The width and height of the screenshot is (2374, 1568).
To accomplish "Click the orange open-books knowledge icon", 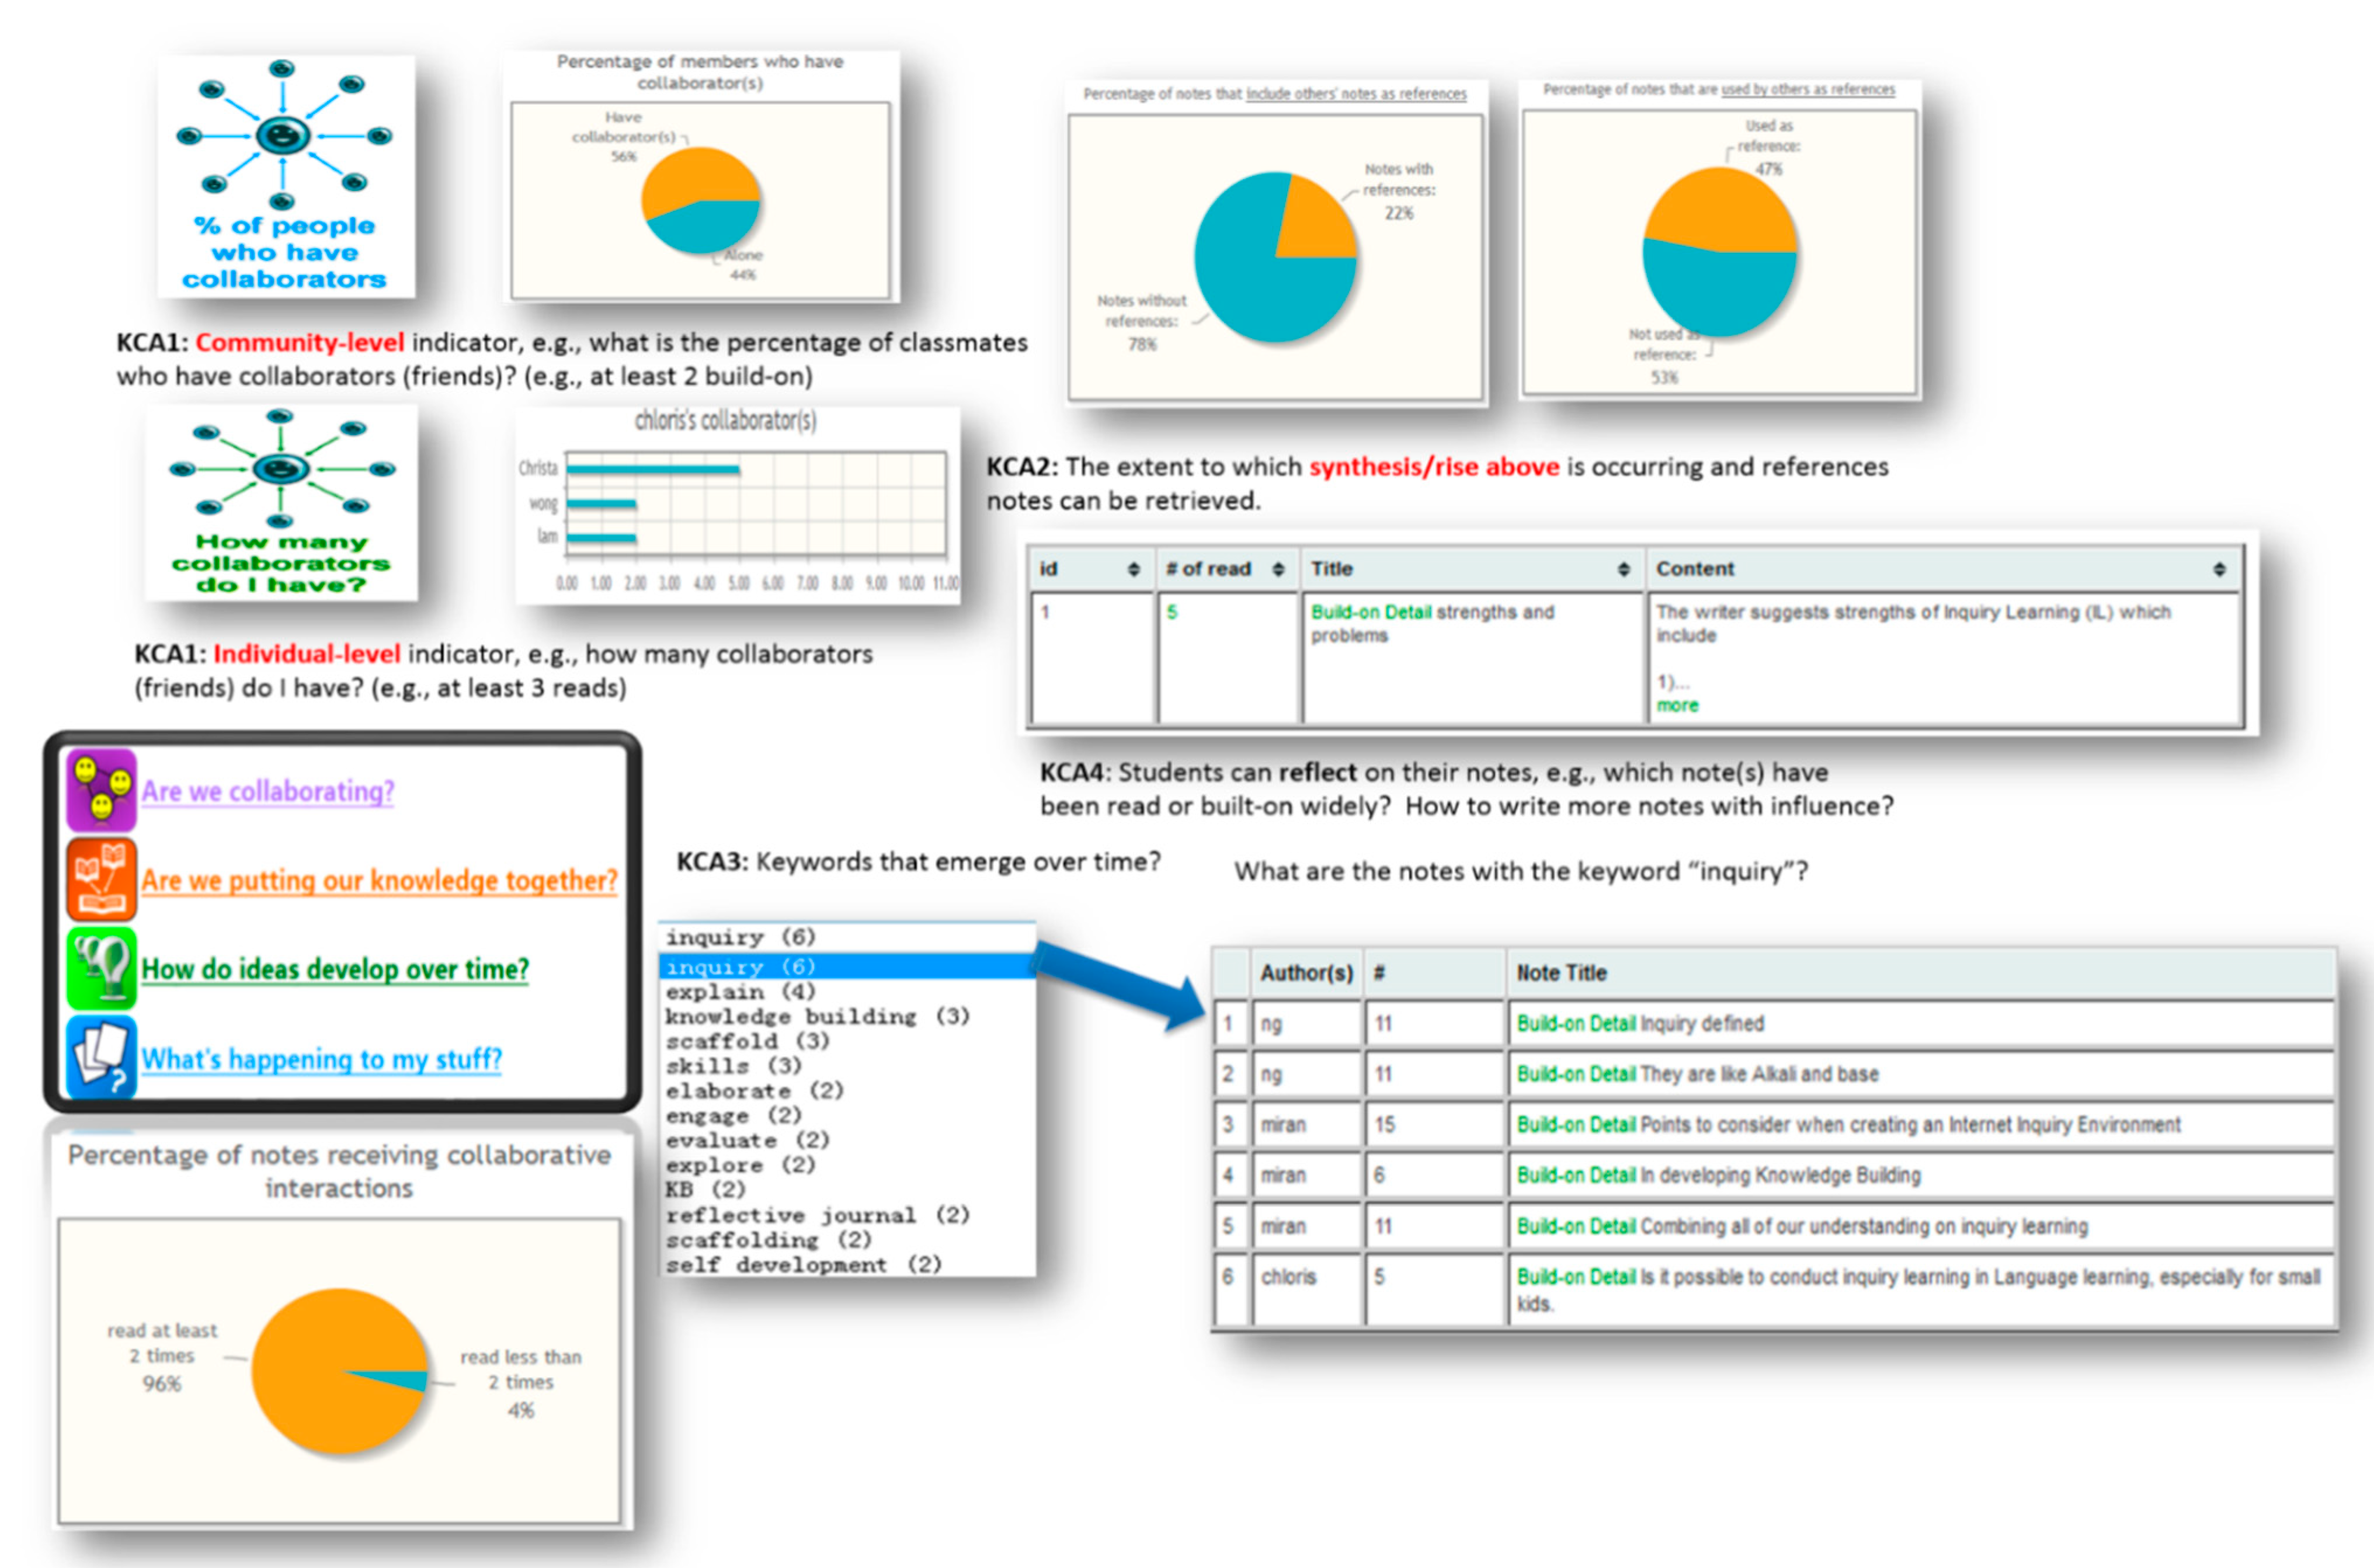I will pyautogui.click(x=101, y=879).
